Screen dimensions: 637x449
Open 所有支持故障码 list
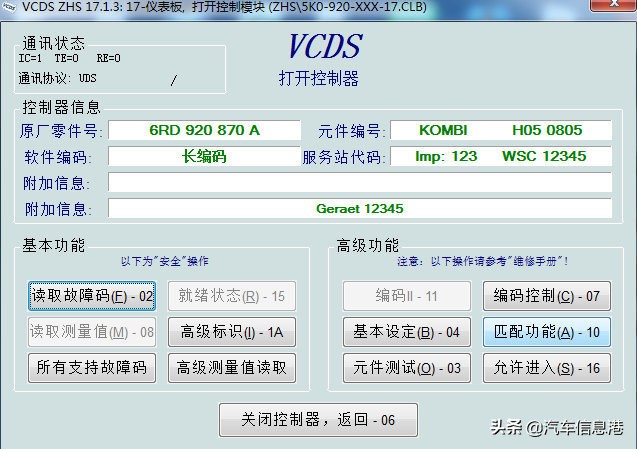[x=92, y=368]
